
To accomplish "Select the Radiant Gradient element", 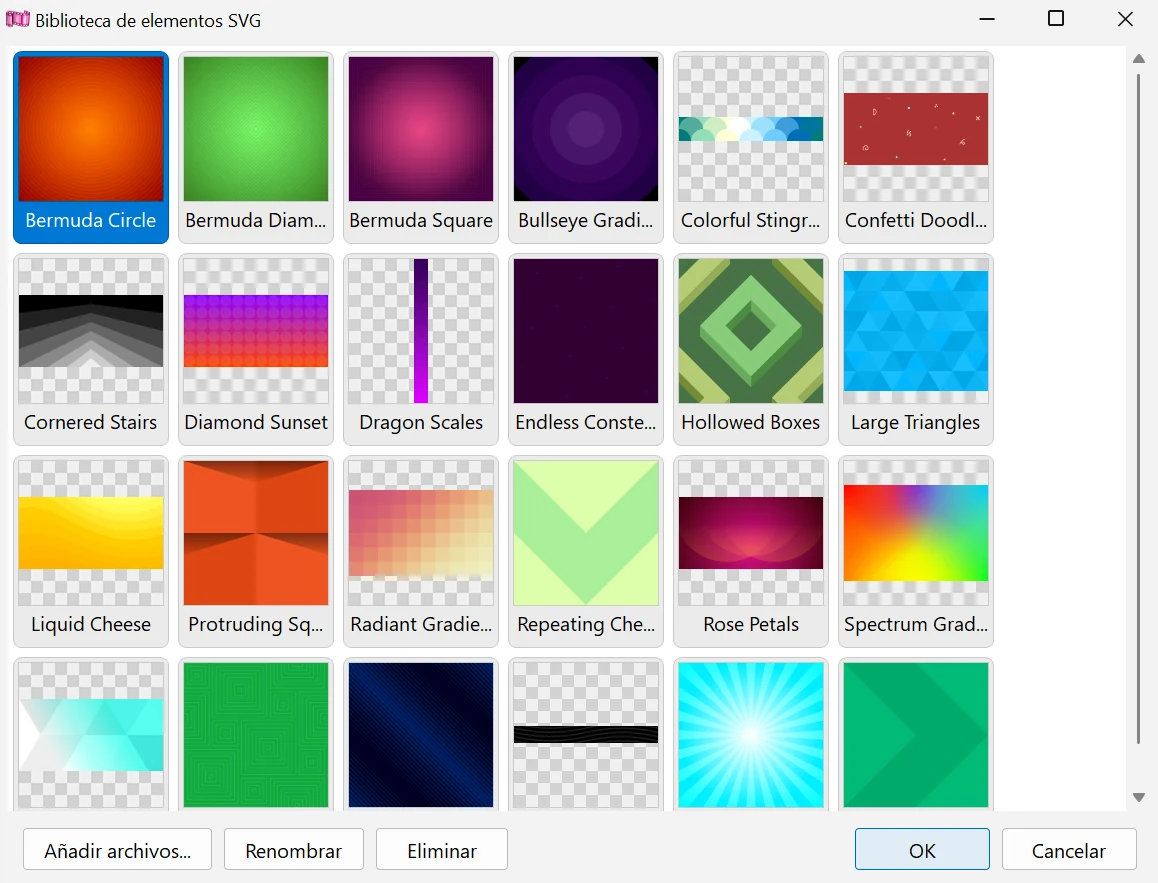I will [421, 552].
